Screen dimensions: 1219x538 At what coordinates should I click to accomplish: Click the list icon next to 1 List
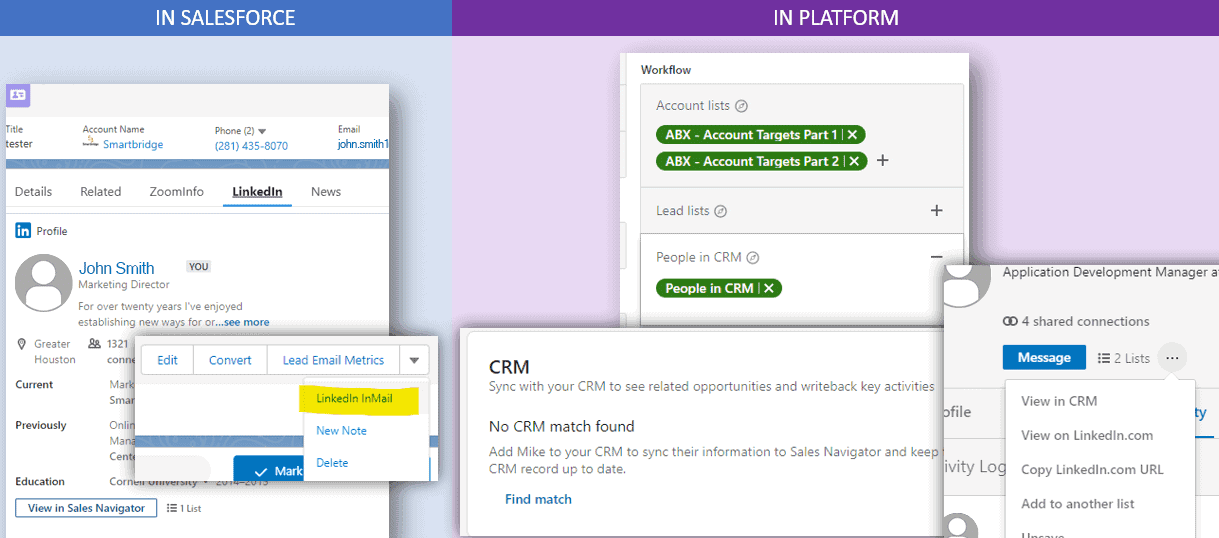pyautogui.click(x=171, y=508)
